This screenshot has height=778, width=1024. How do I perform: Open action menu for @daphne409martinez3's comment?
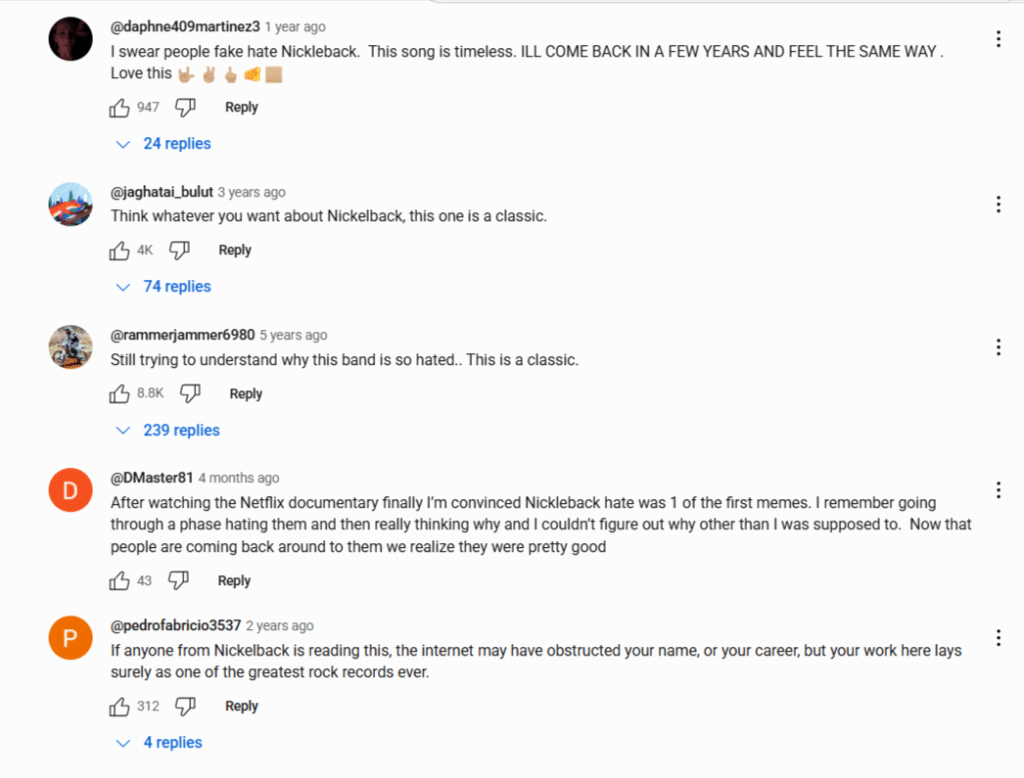pyautogui.click(x=998, y=39)
